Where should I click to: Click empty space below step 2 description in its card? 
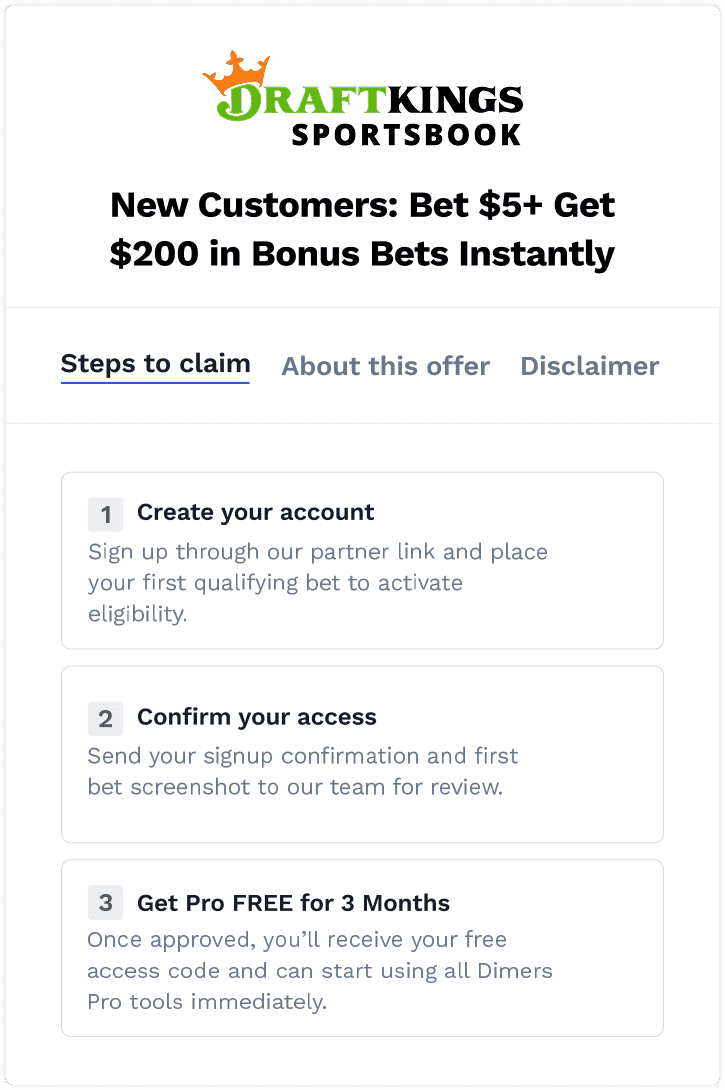(x=362, y=820)
